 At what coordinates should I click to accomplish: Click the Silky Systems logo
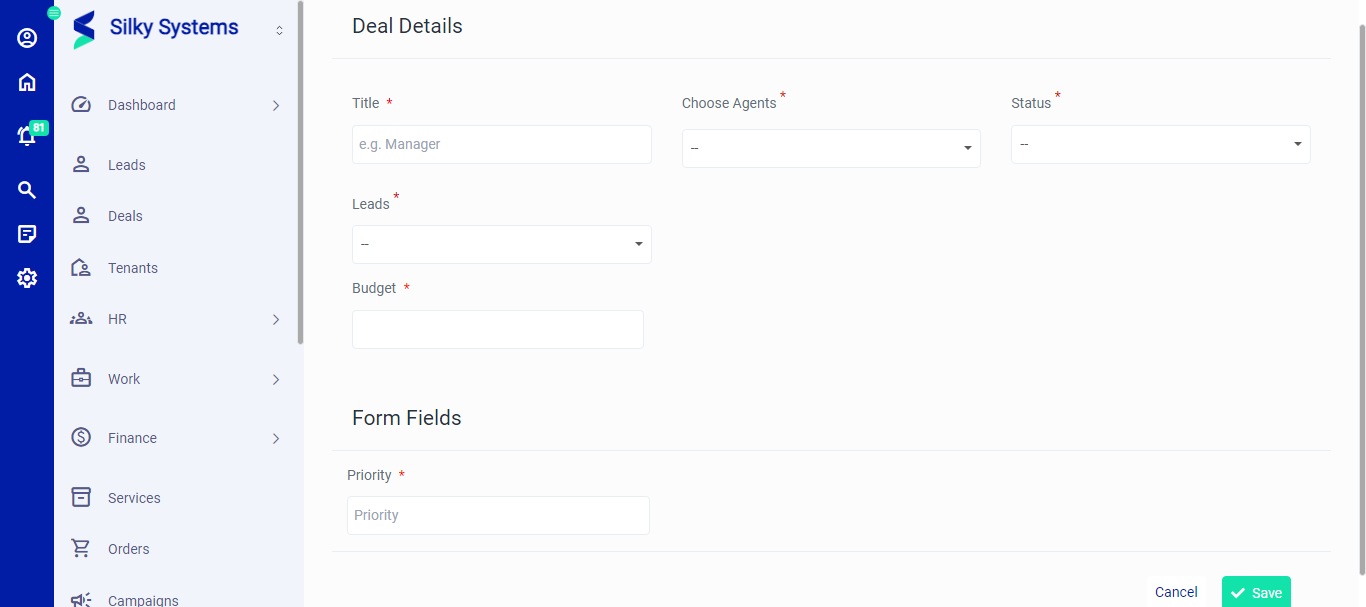point(84,29)
